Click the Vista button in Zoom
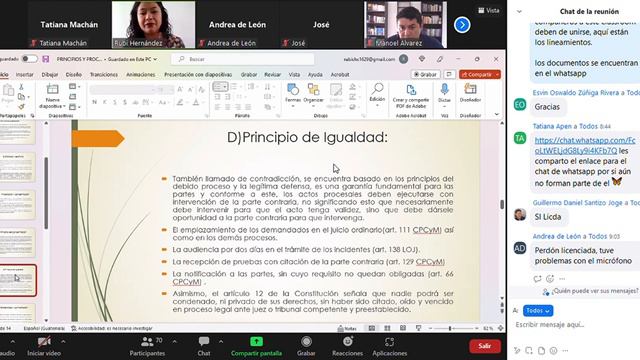 point(489,10)
